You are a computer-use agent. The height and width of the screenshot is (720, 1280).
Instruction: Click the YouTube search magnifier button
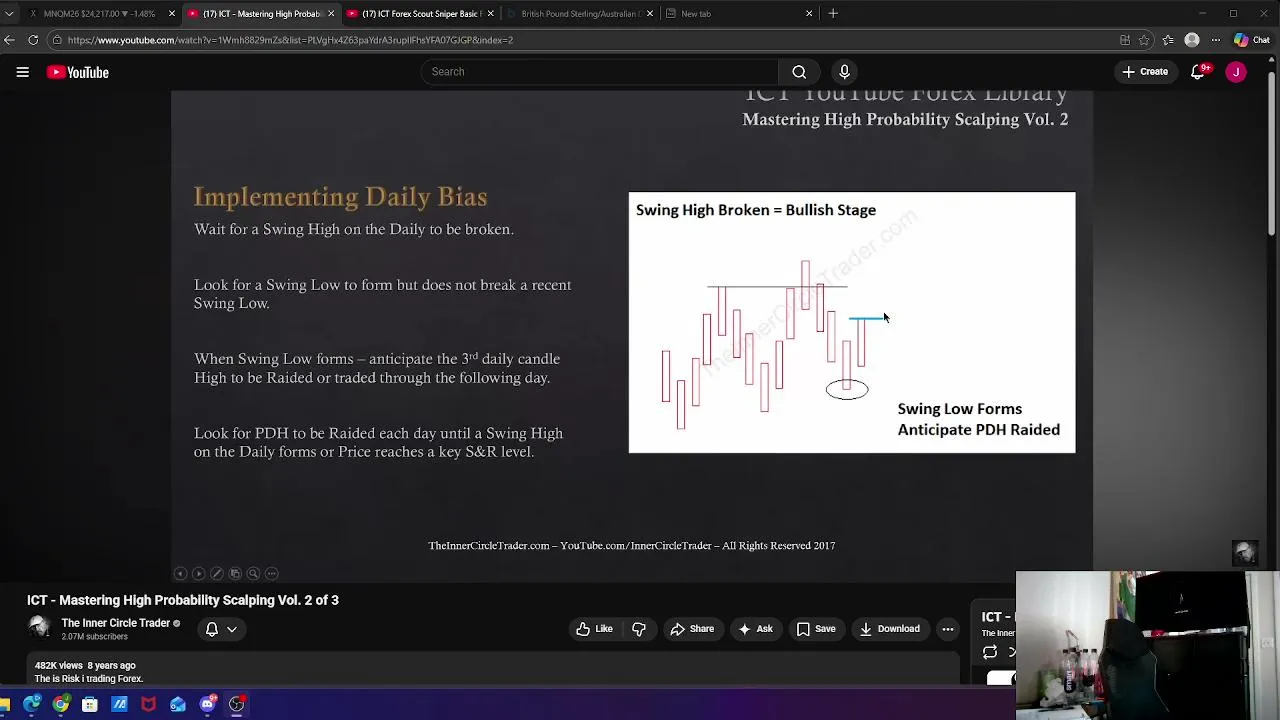pos(799,72)
